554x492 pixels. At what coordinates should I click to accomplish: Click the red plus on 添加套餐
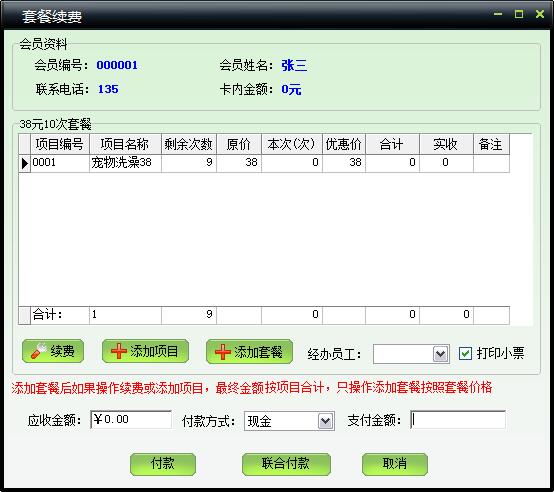tap(223, 352)
